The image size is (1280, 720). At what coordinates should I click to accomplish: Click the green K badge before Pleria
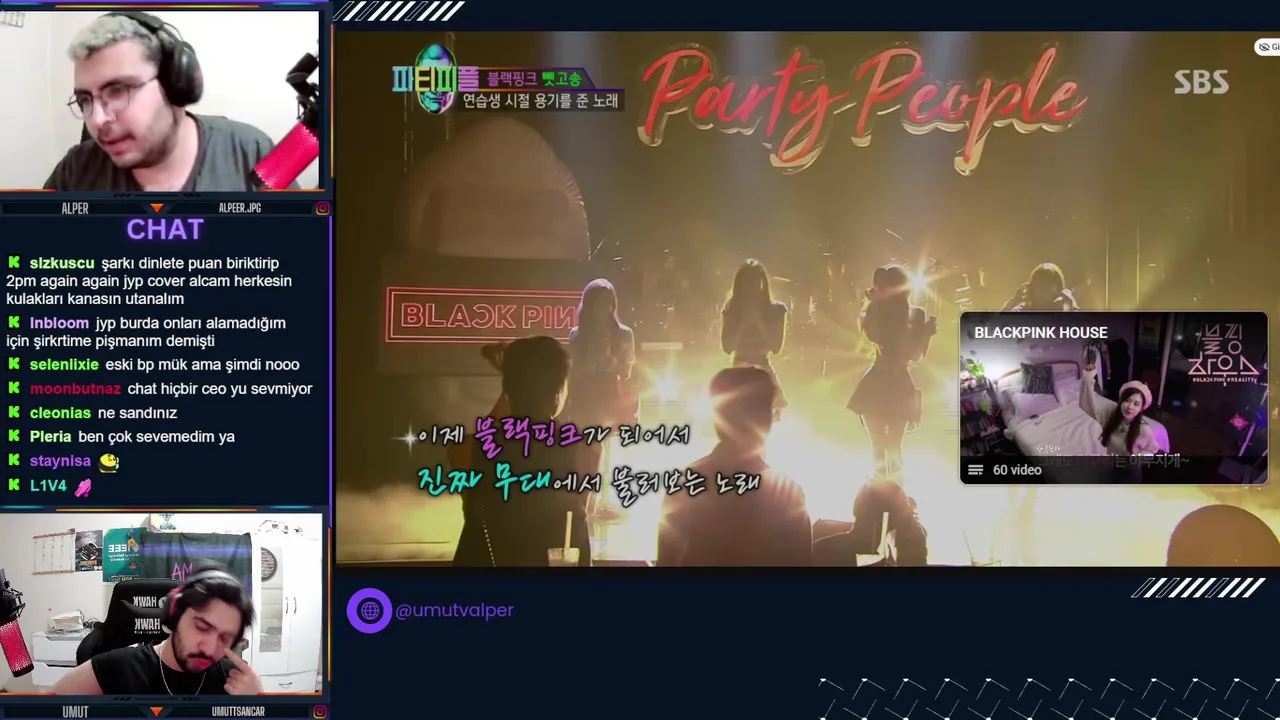point(14,437)
